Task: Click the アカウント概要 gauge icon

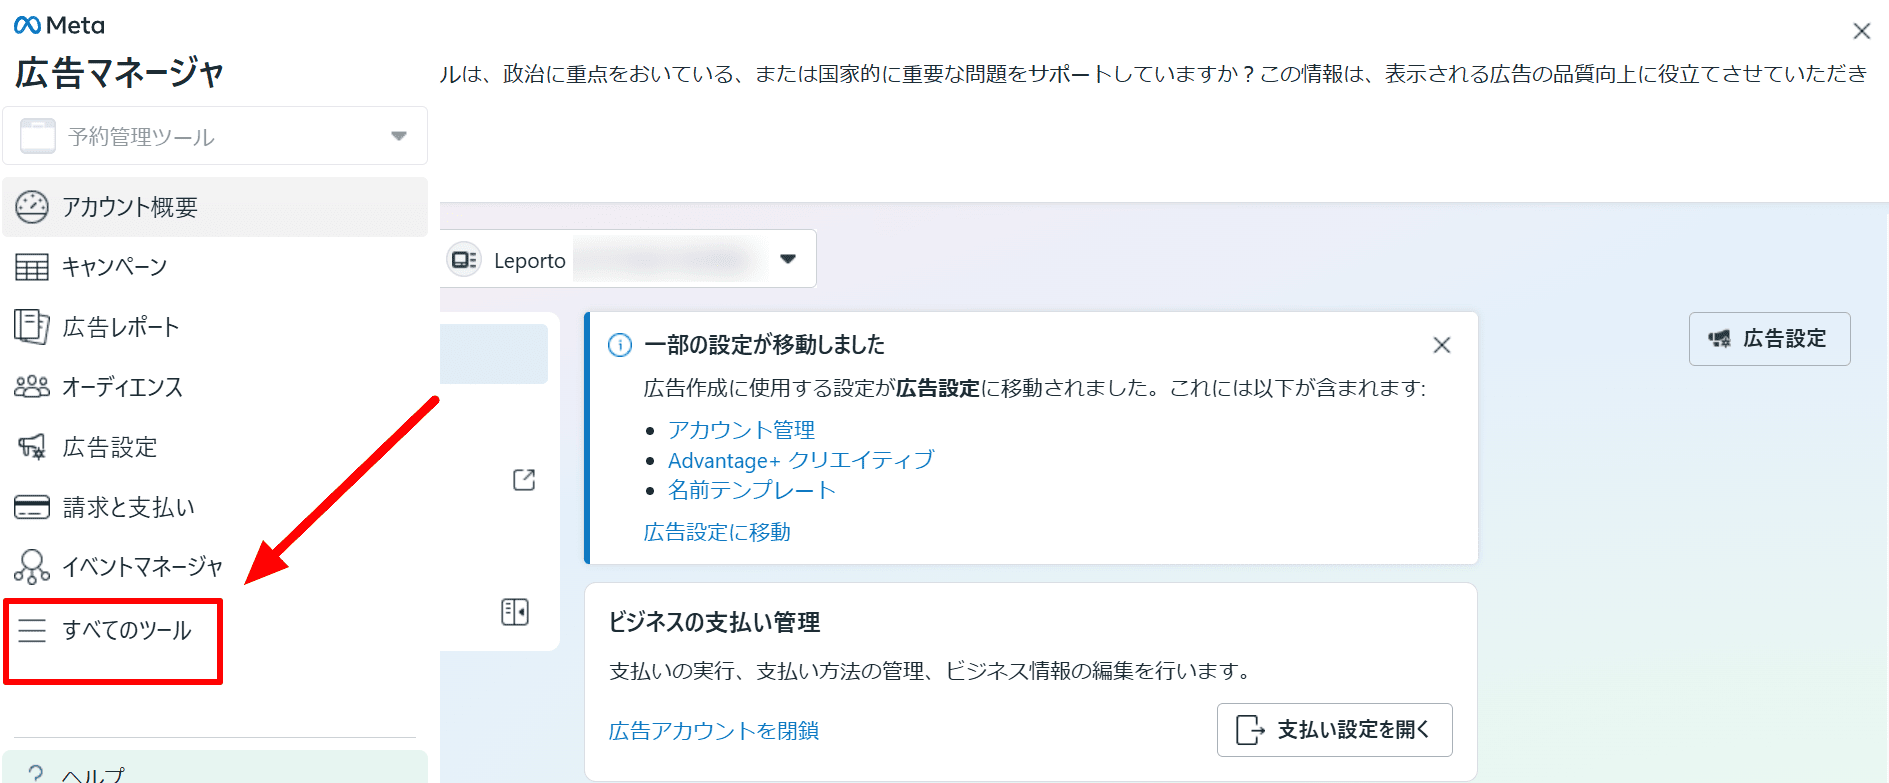Action: (32, 207)
